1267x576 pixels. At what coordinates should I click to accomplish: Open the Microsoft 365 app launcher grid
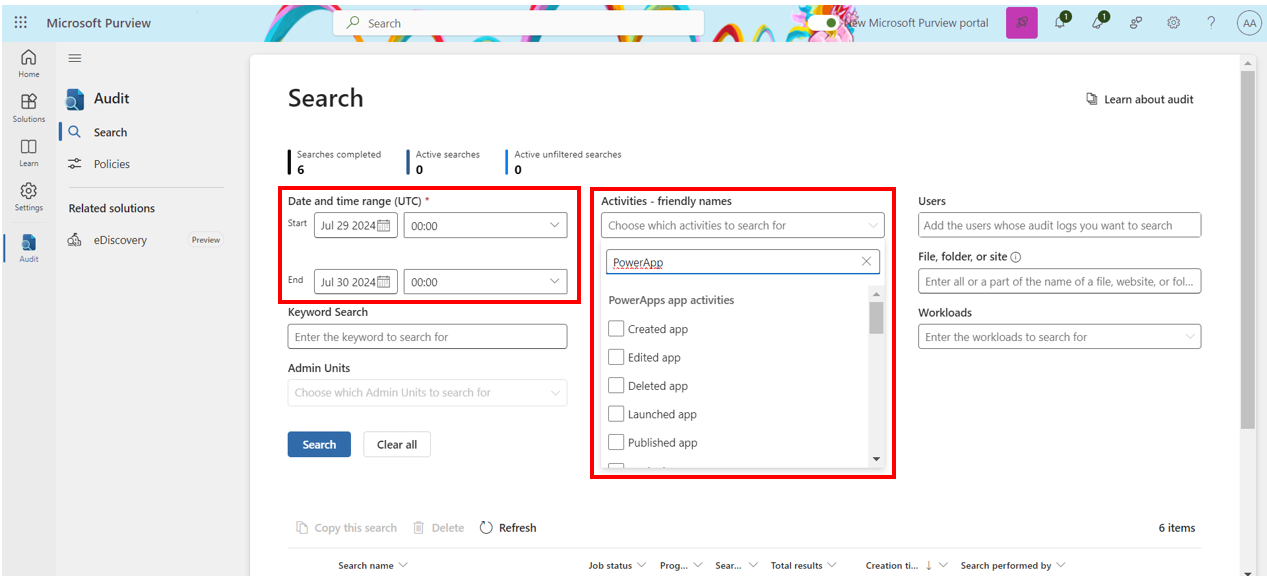20,22
